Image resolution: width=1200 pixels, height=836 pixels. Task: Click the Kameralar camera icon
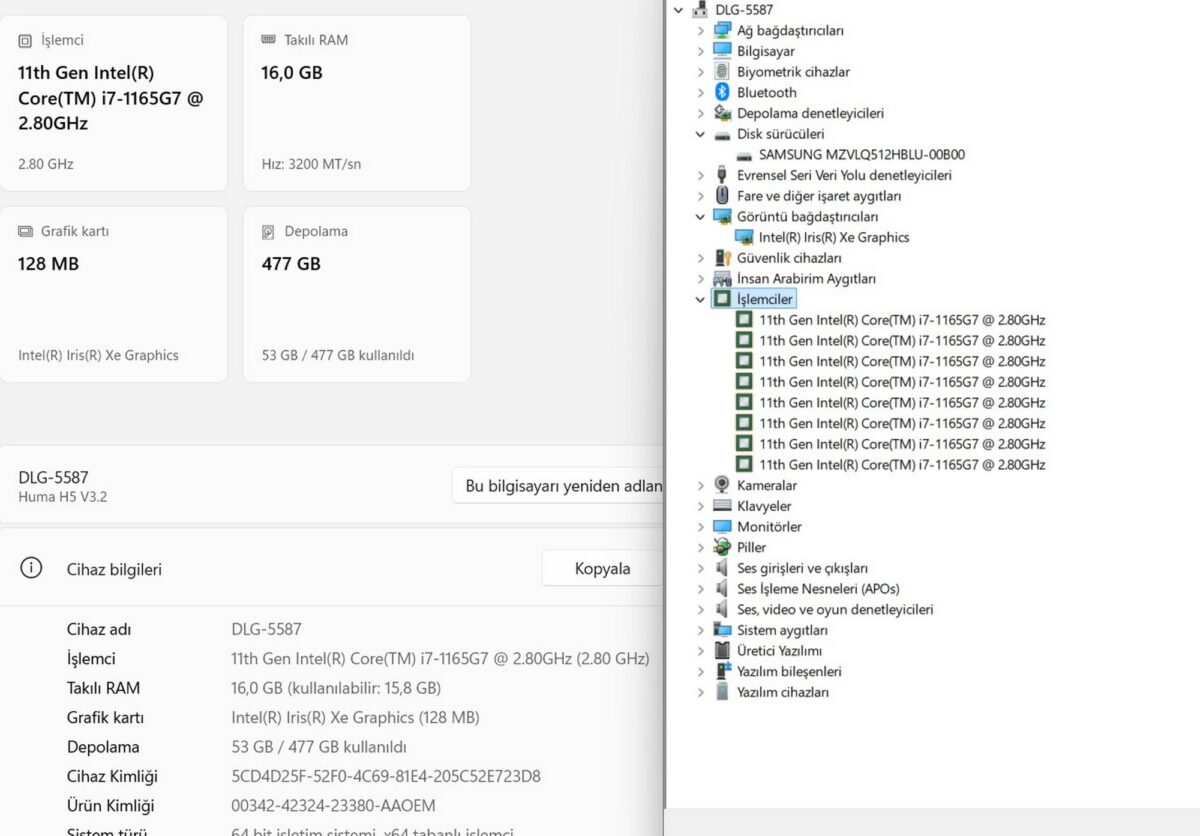coord(722,485)
